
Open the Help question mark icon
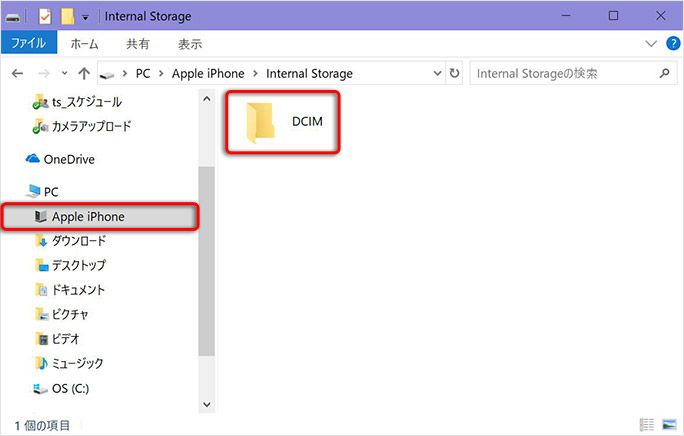coord(673,43)
